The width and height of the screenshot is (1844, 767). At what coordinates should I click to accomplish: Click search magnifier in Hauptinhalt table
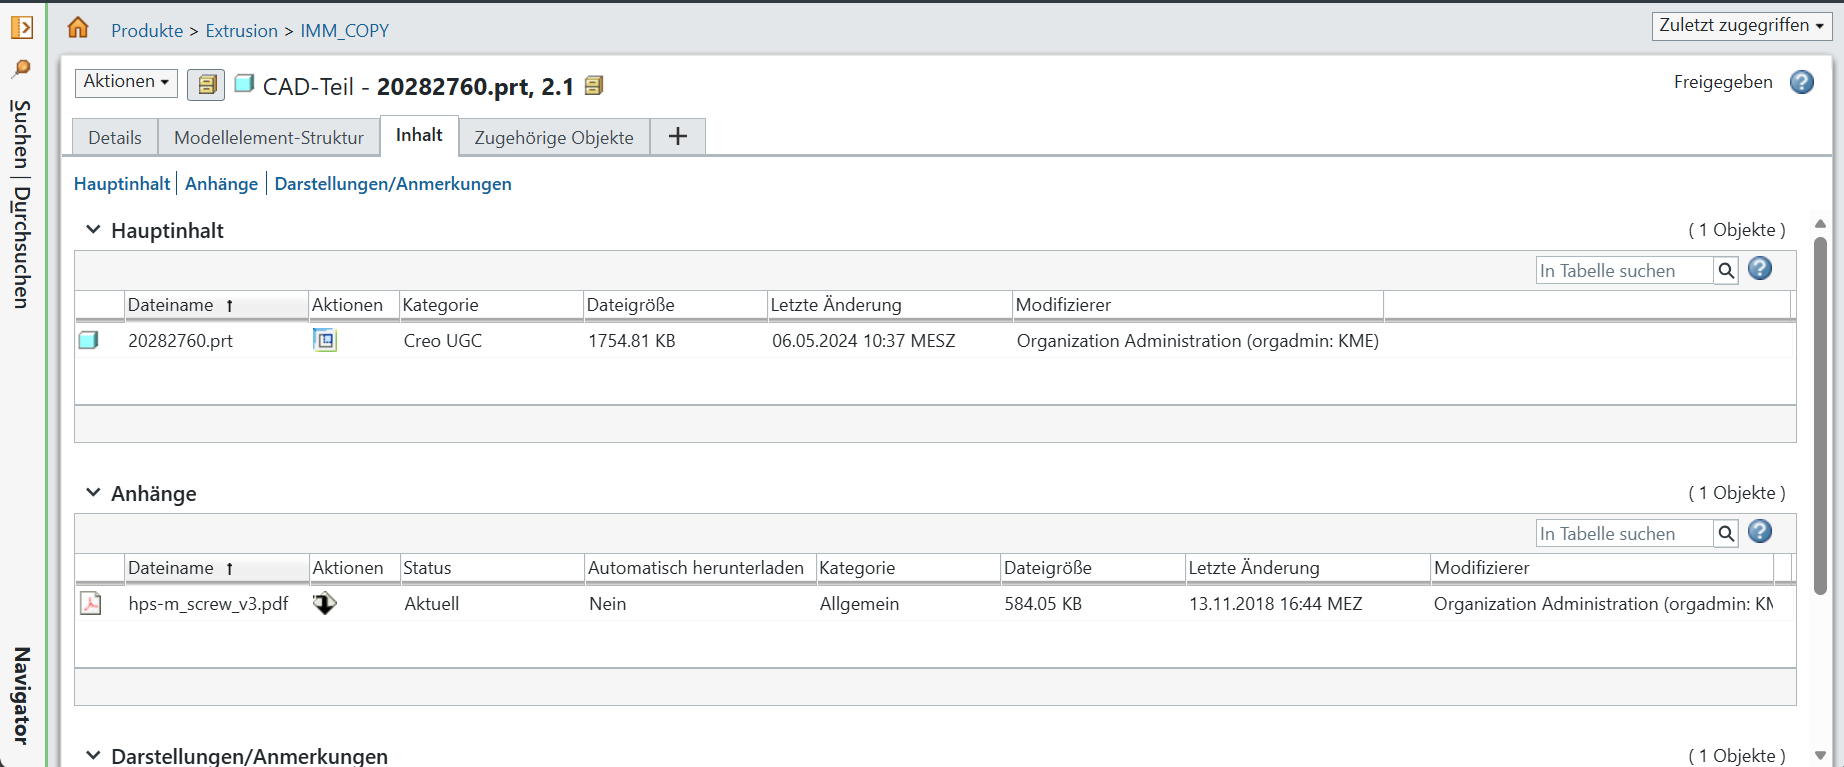click(x=1725, y=271)
